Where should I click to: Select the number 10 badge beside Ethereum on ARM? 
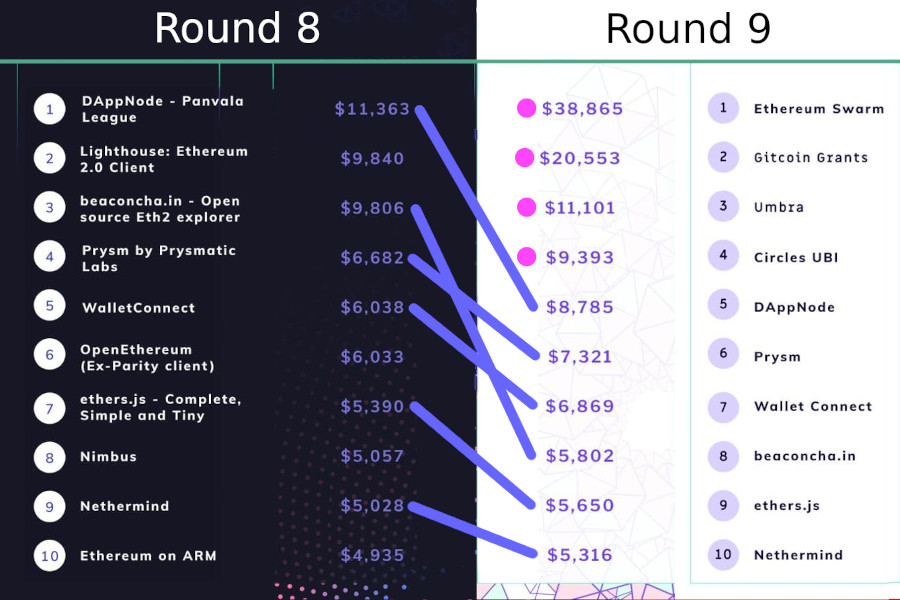pos(50,555)
